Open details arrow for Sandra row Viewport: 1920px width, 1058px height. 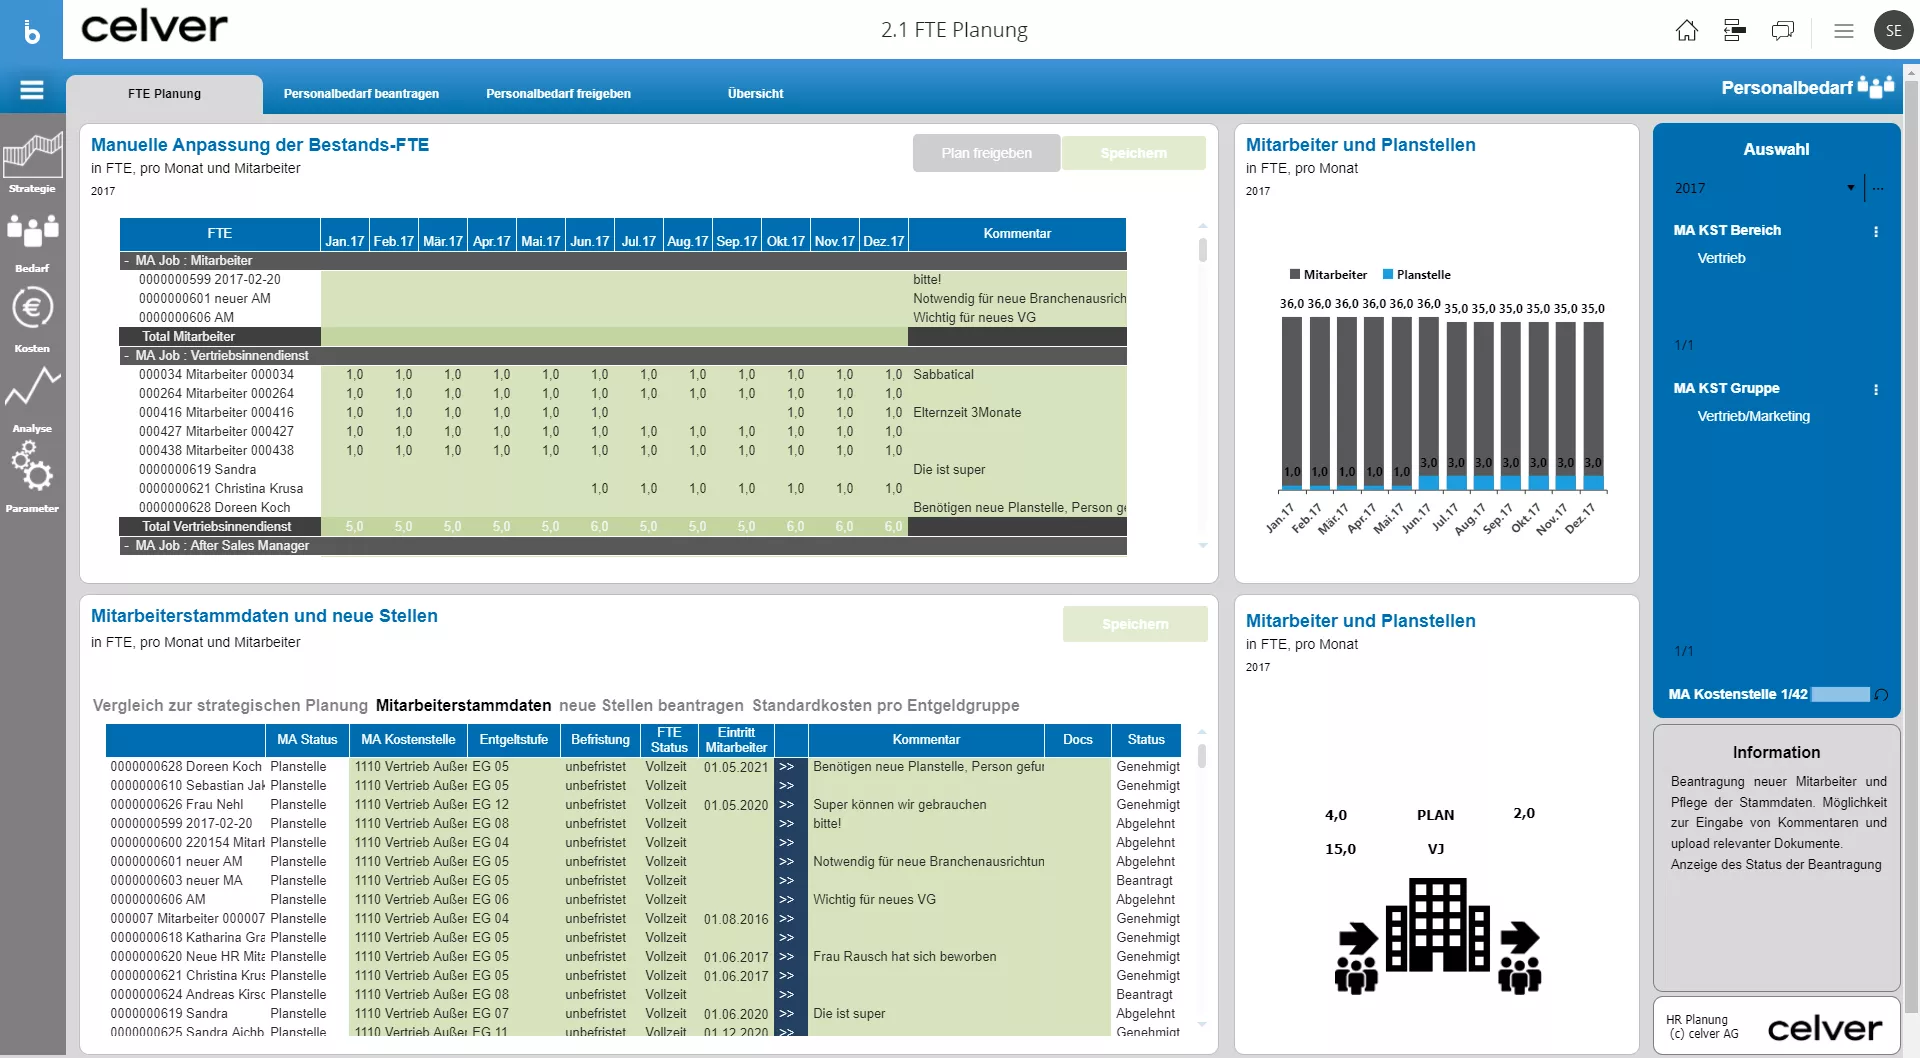click(786, 1014)
